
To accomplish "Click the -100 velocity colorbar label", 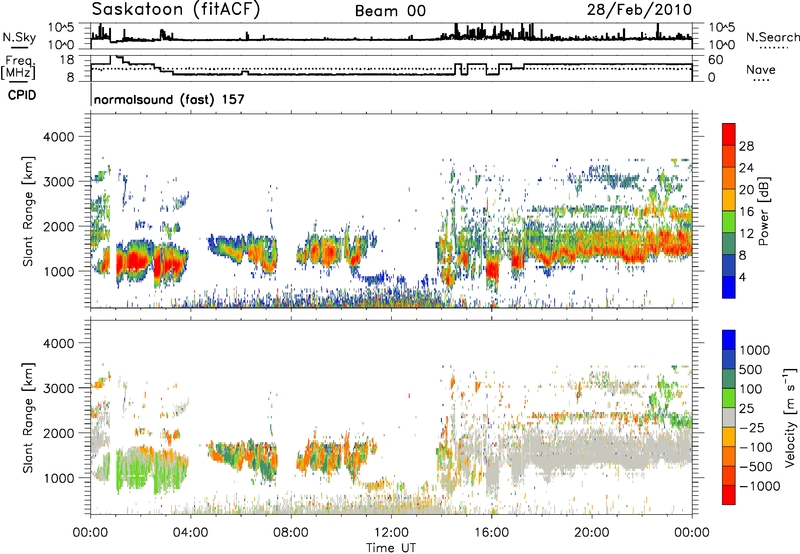I will (756, 447).
